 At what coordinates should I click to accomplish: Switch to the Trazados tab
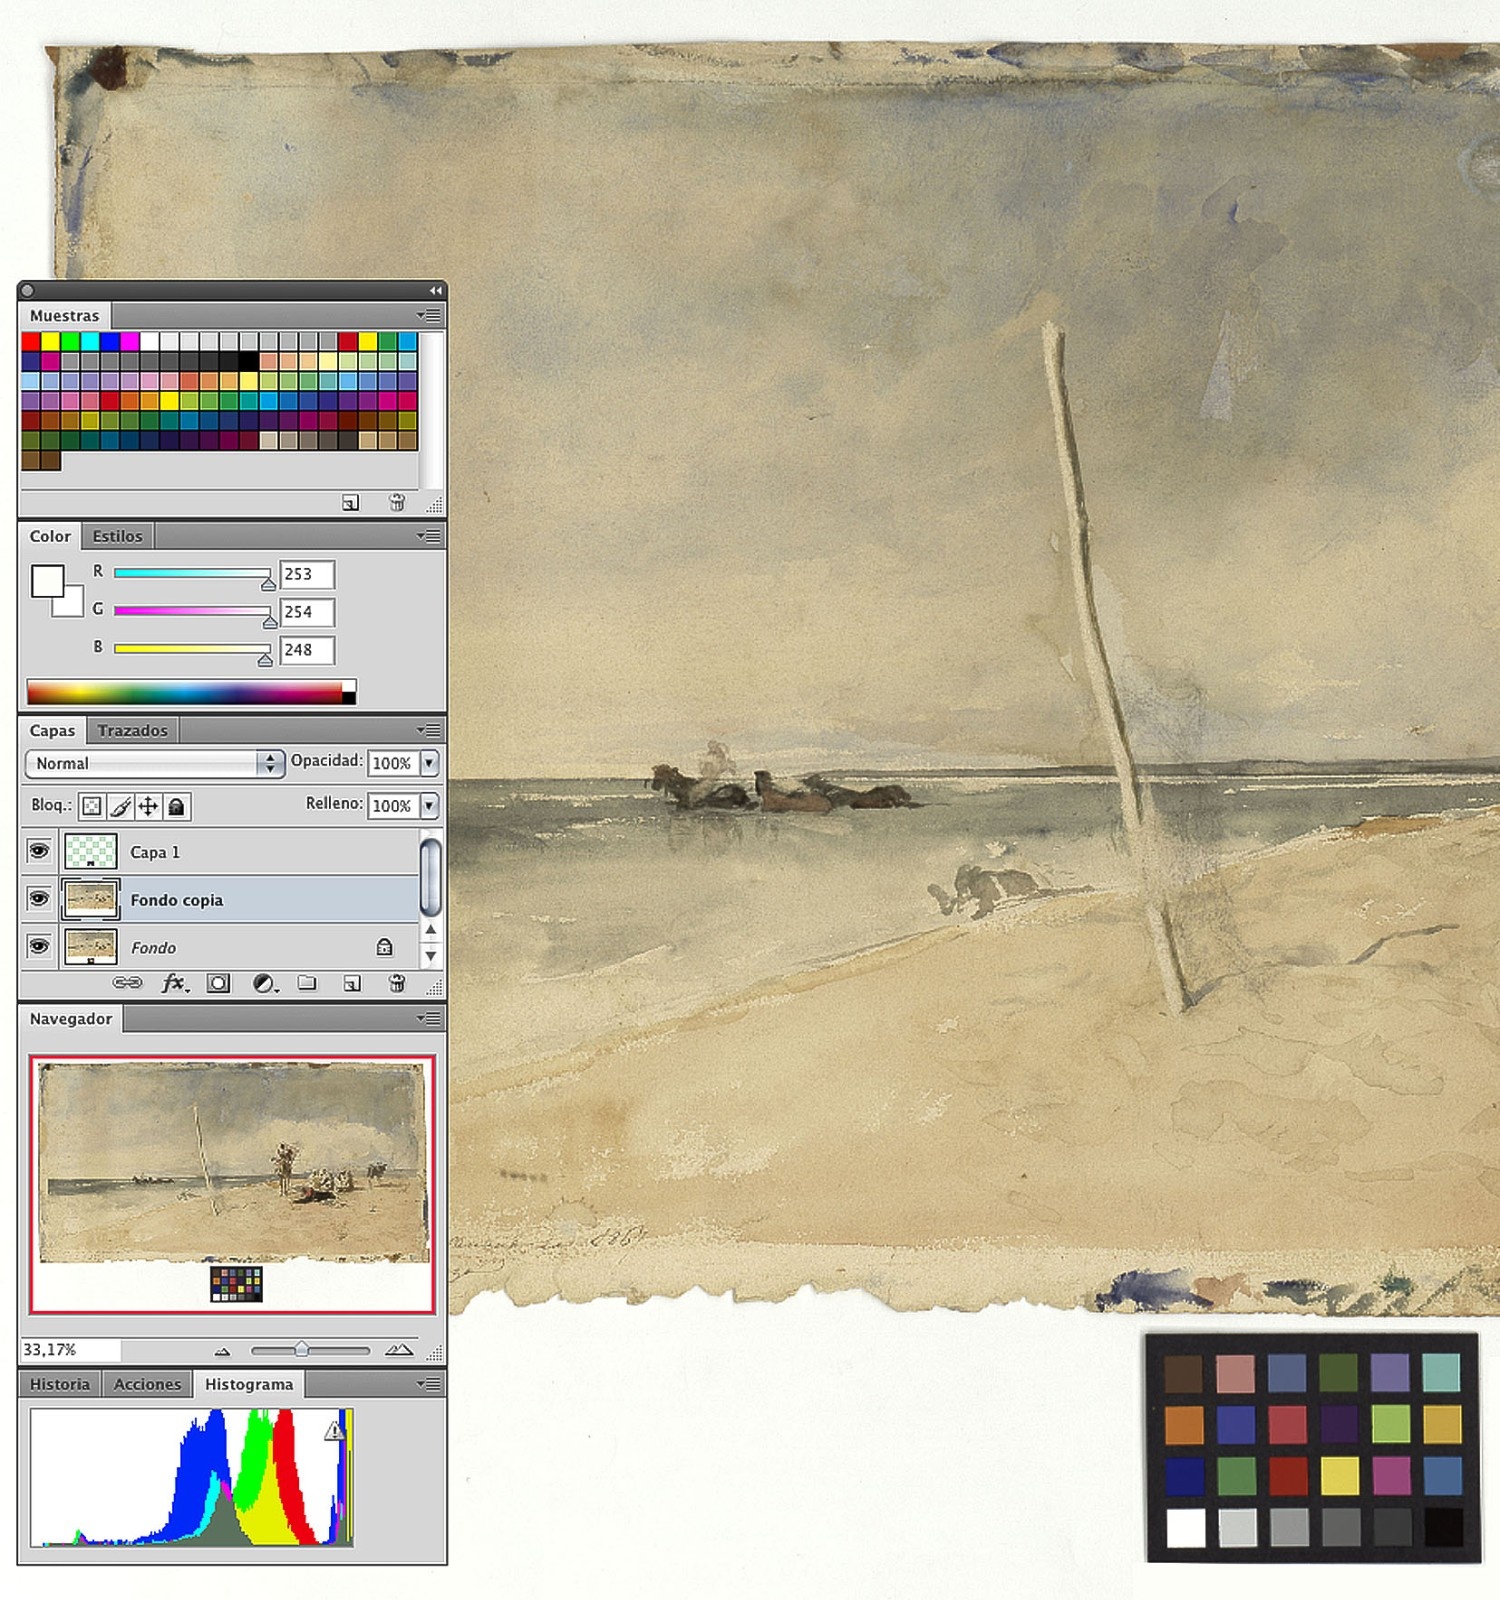pyautogui.click(x=133, y=730)
